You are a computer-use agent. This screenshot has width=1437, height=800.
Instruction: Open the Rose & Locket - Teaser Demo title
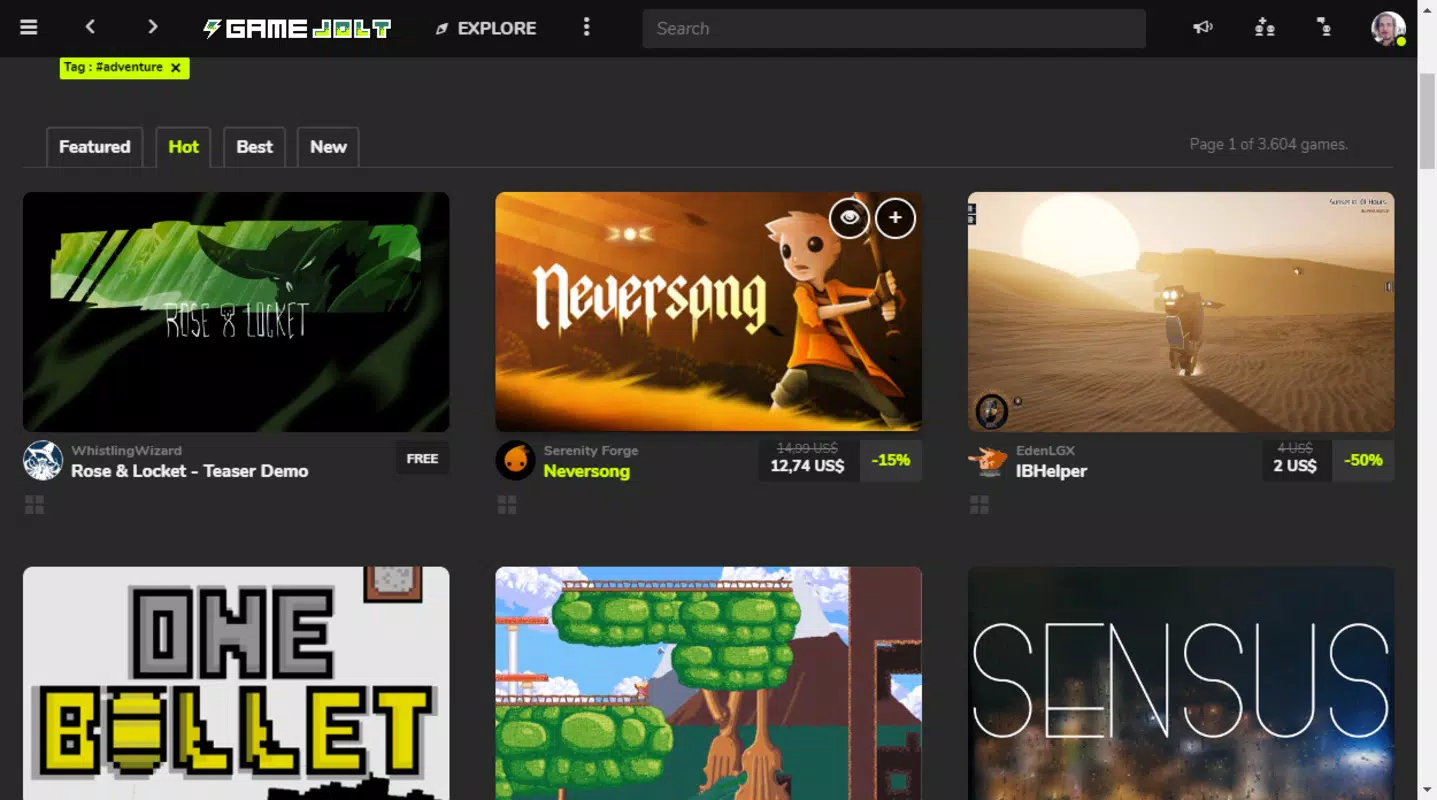[x=190, y=471]
